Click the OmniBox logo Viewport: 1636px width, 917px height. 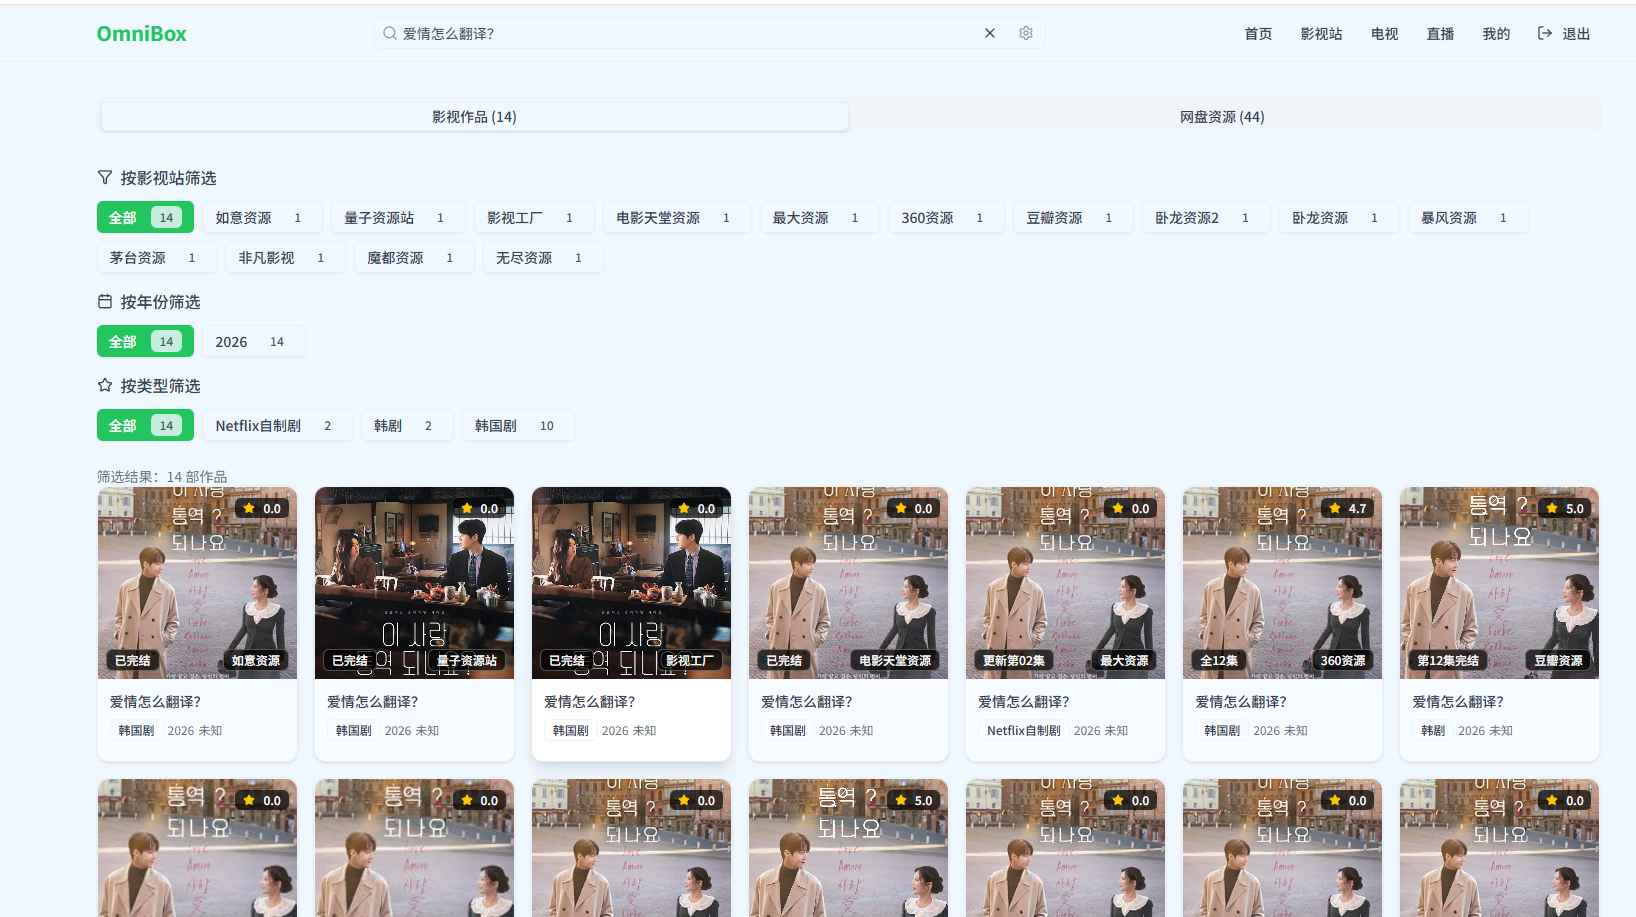pyautogui.click(x=141, y=33)
